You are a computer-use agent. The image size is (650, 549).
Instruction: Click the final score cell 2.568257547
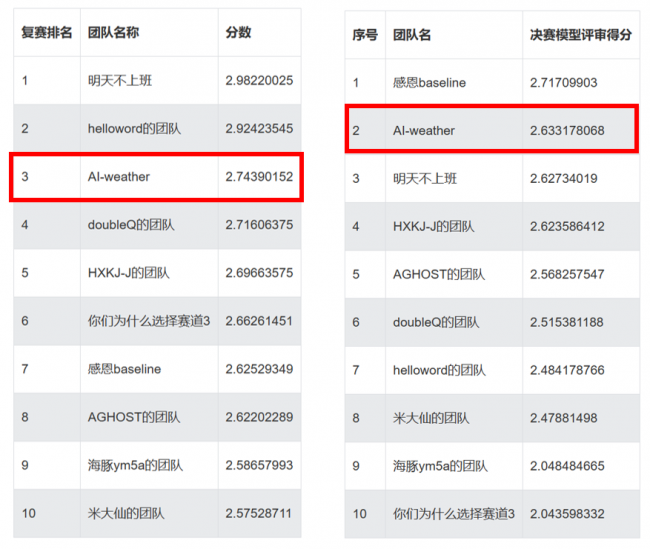pyautogui.click(x=567, y=274)
